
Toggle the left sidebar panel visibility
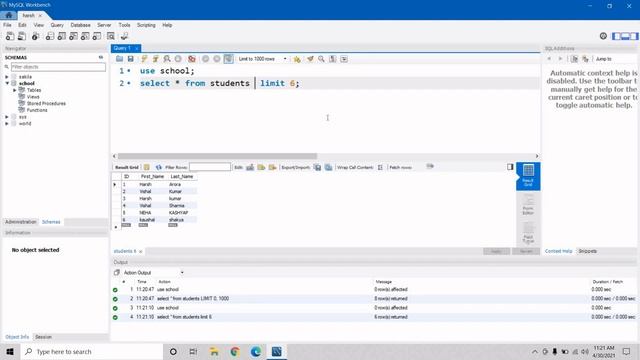click(x=616, y=36)
